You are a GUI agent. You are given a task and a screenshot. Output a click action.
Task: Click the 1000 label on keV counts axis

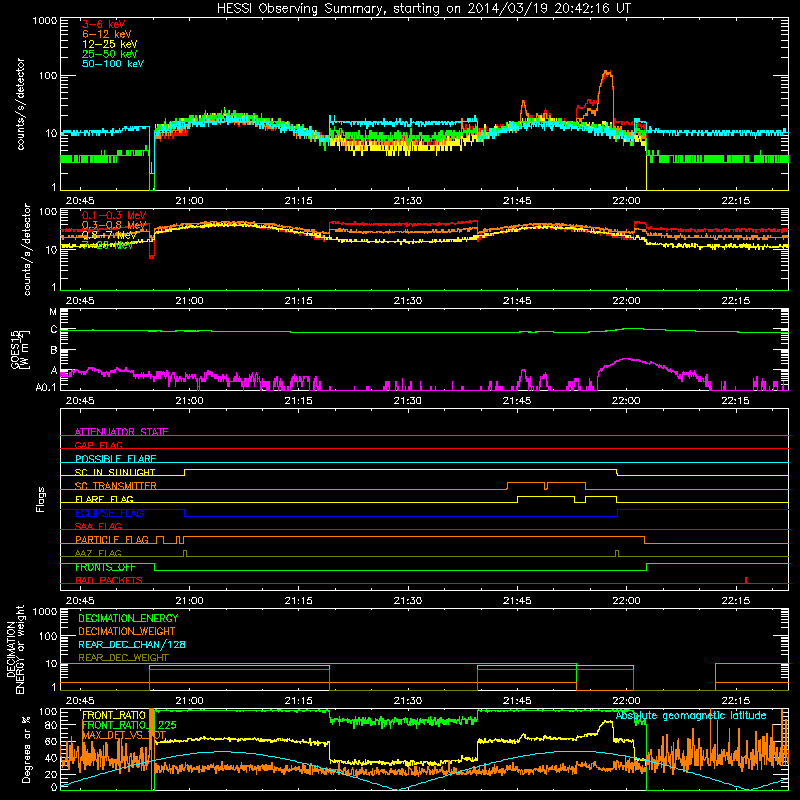(45, 21)
